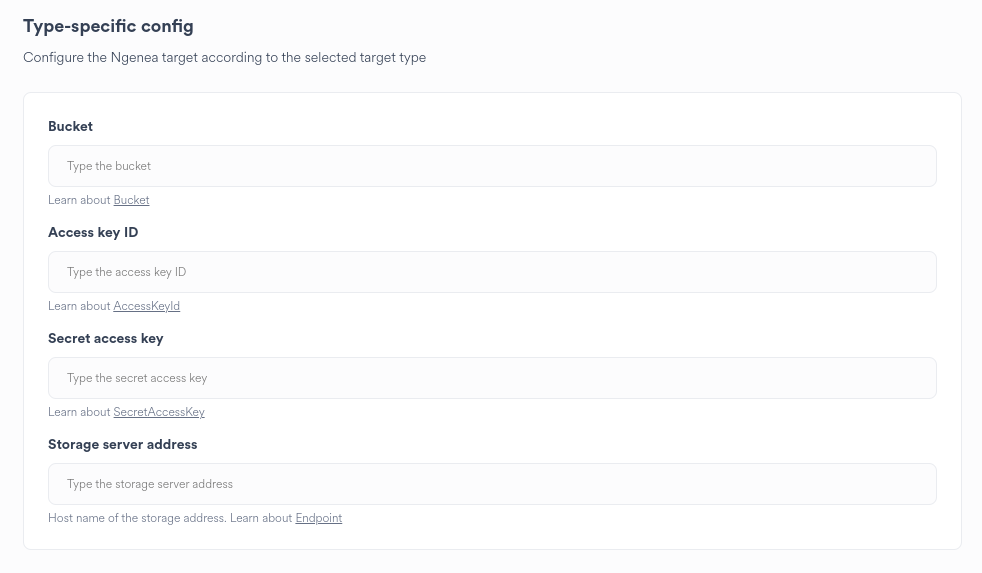982x573 pixels.
Task: Open the Bucket documentation link
Action: (x=131, y=200)
